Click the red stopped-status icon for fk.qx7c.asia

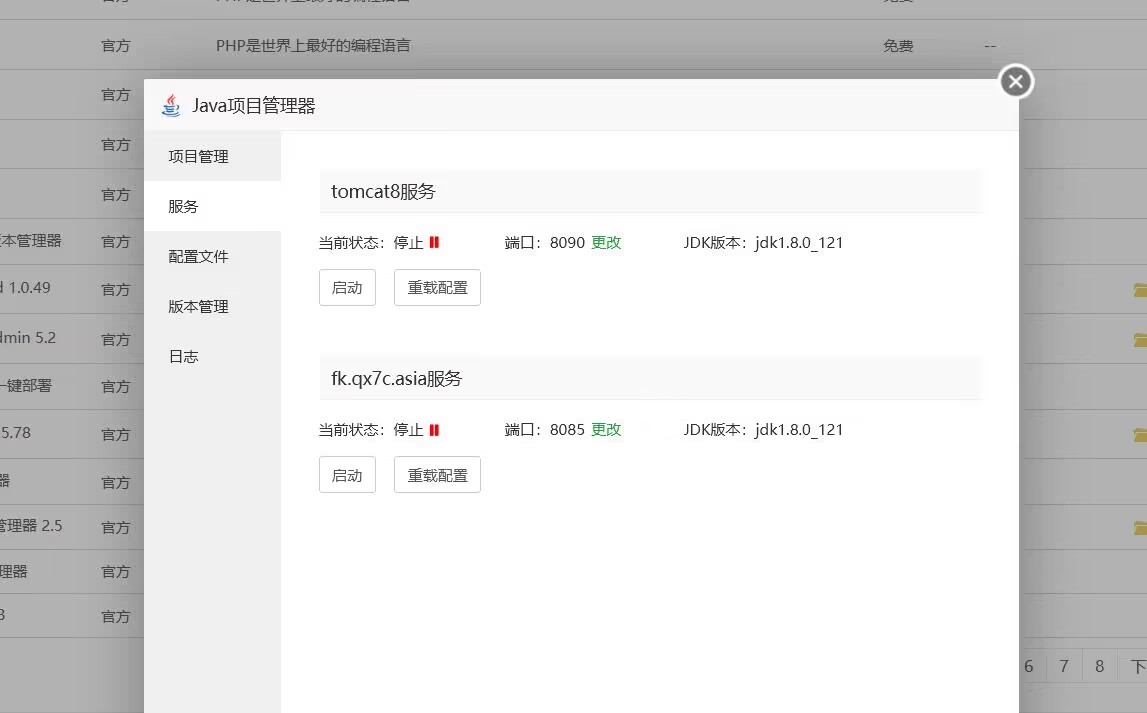point(435,430)
